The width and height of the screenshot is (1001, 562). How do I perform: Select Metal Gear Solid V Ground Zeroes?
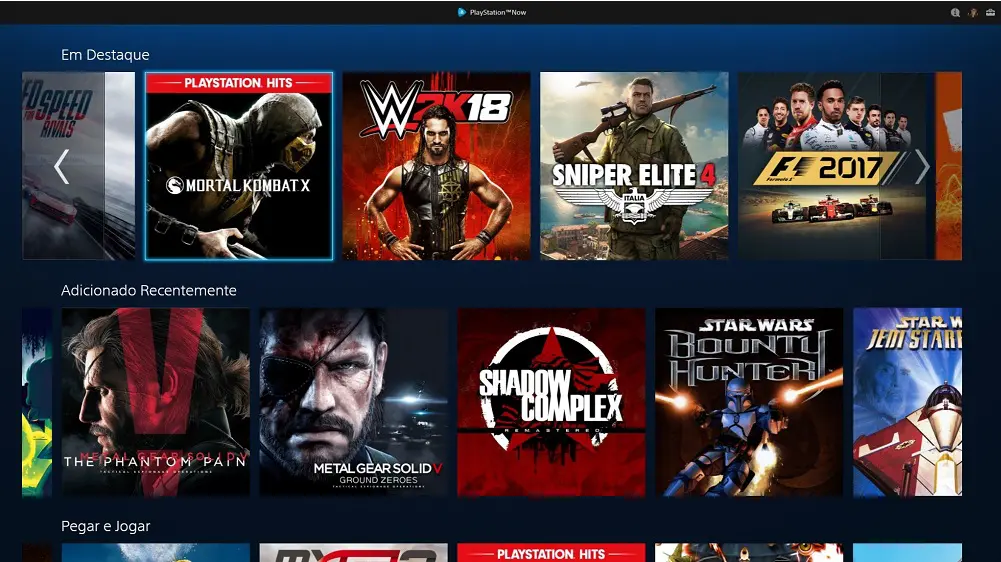pos(353,402)
